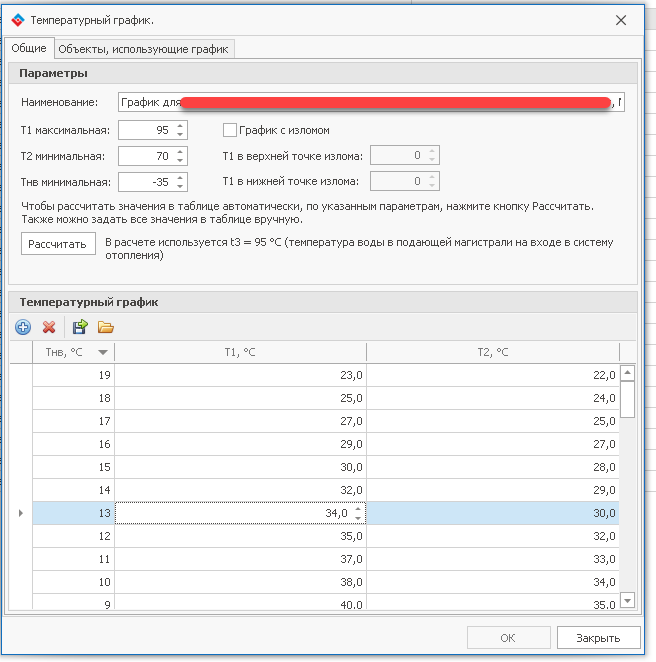Screen dimensions: 656x662
Task: Click the blue plus add row icon
Action: 23,327
